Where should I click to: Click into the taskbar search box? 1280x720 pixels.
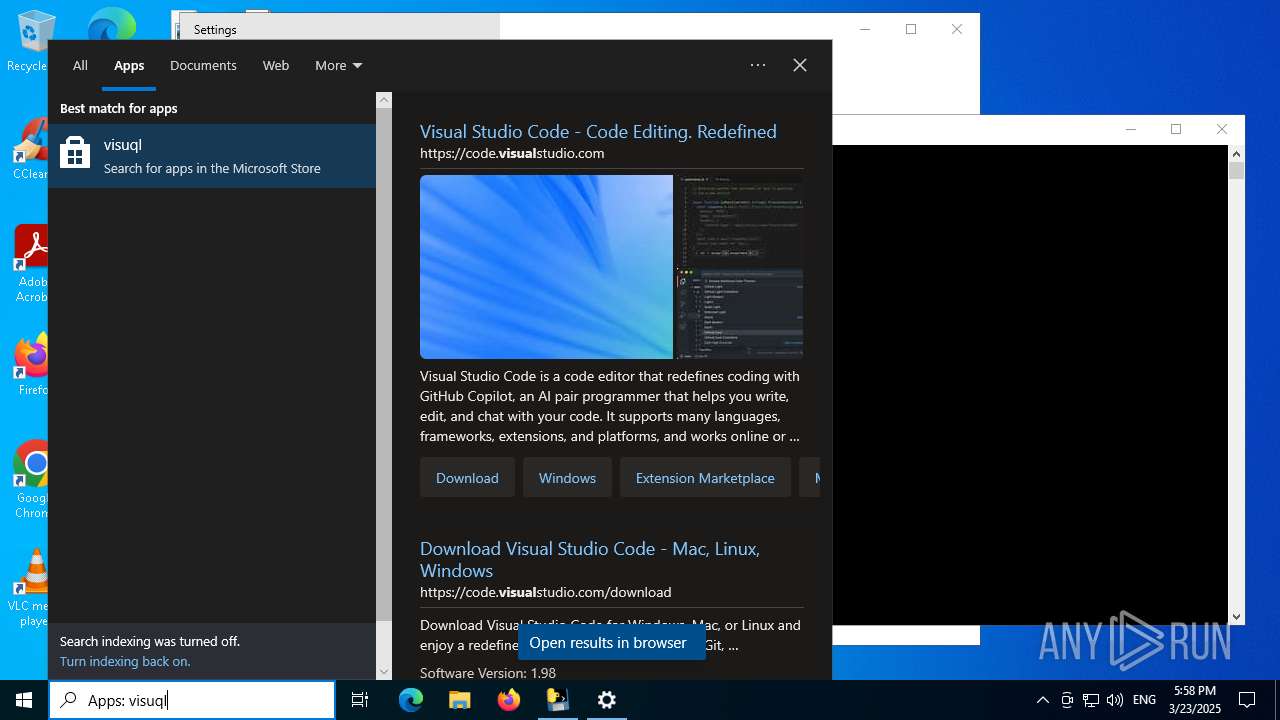[x=192, y=700]
